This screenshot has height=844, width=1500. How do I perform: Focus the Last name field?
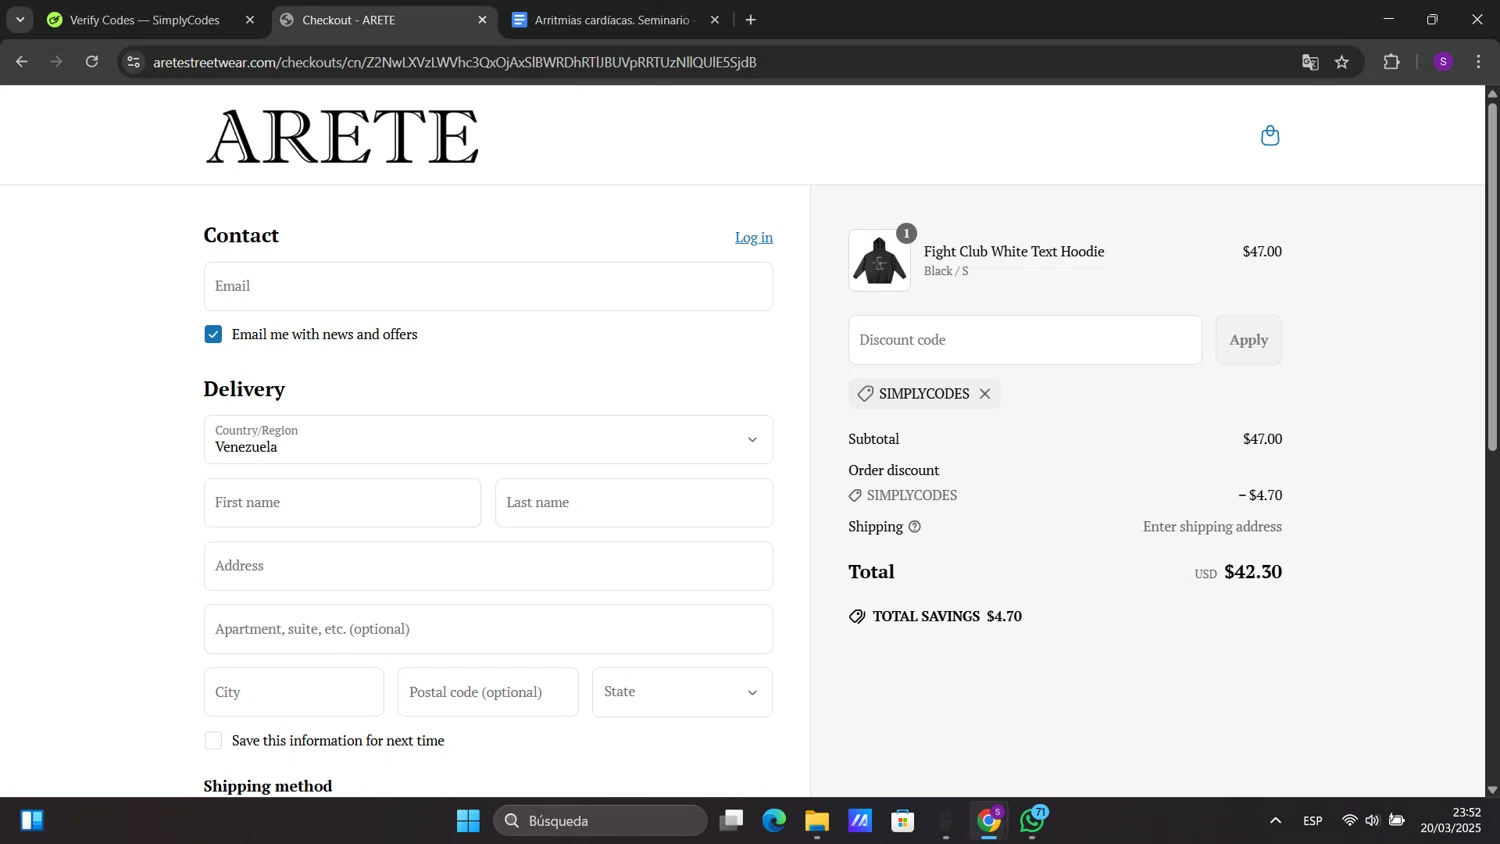[x=634, y=503]
